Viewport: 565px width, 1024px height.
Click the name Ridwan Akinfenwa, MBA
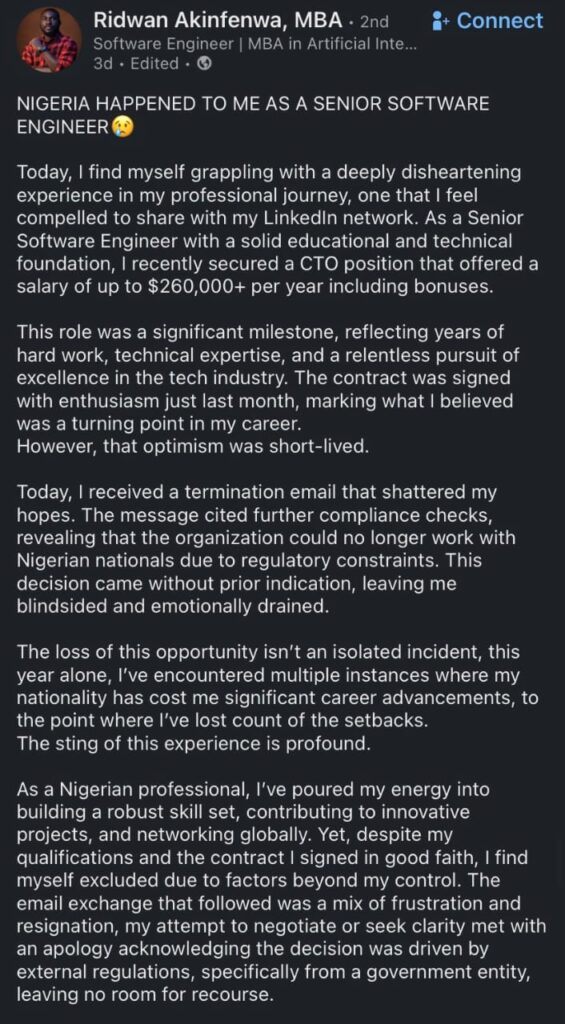[218, 21]
